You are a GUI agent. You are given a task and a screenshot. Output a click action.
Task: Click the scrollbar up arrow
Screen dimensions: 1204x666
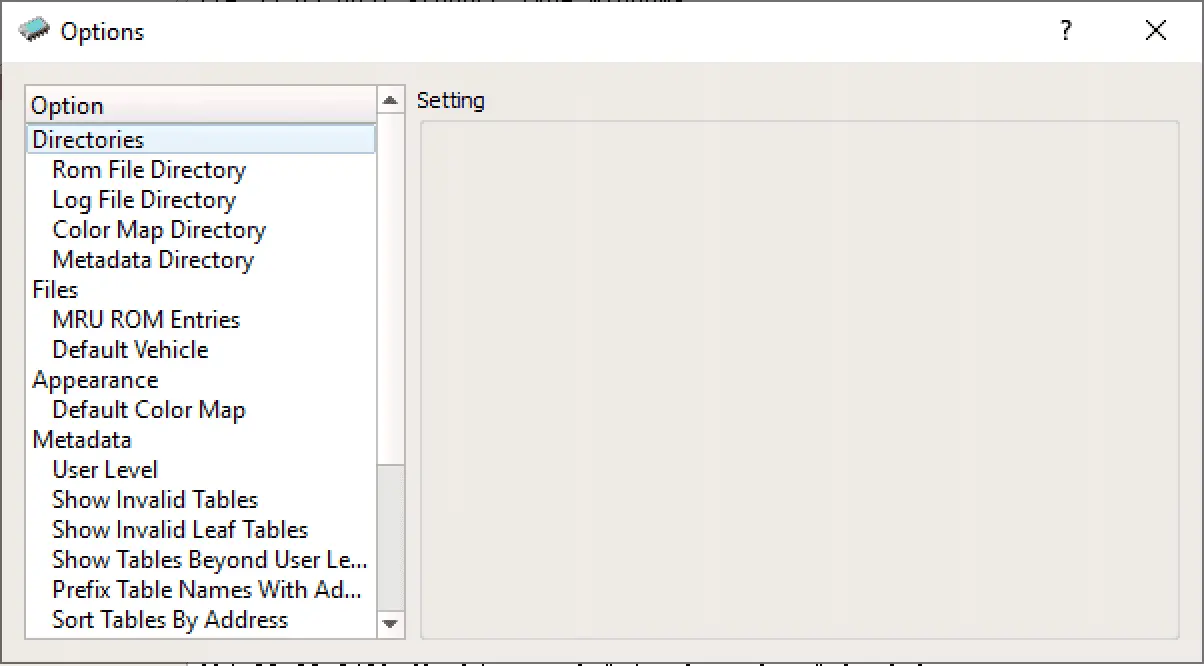391,99
